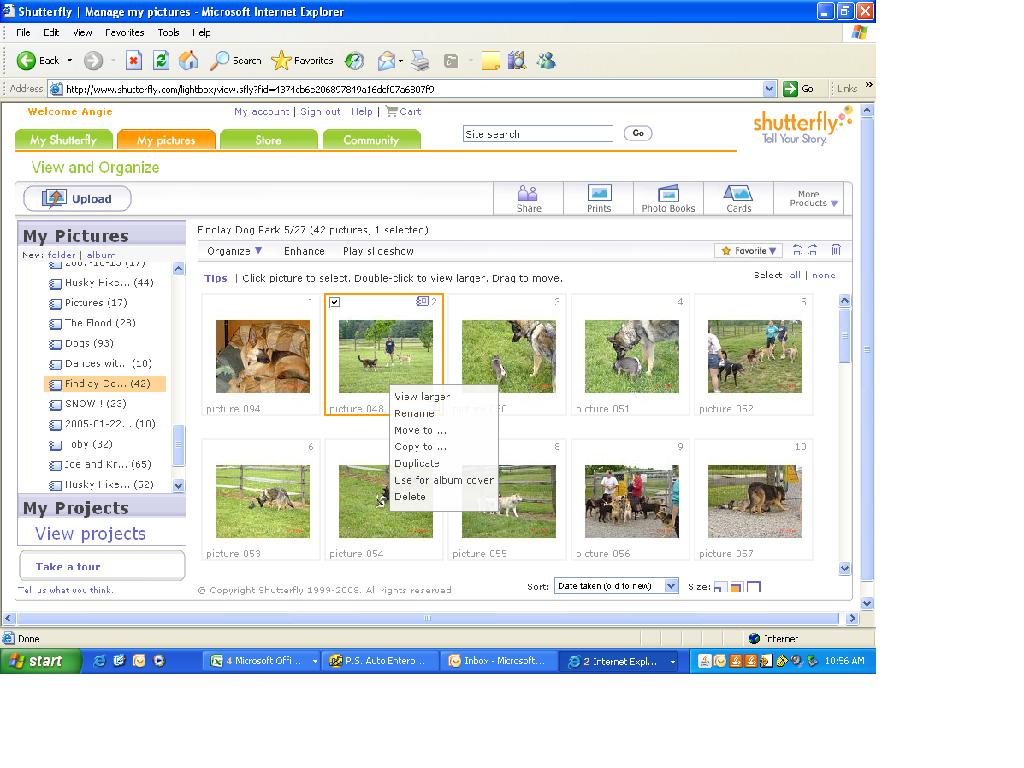The image size is (1024, 768).
Task: Expand the Organize dropdown menu
Action: (x=235, y=251)
